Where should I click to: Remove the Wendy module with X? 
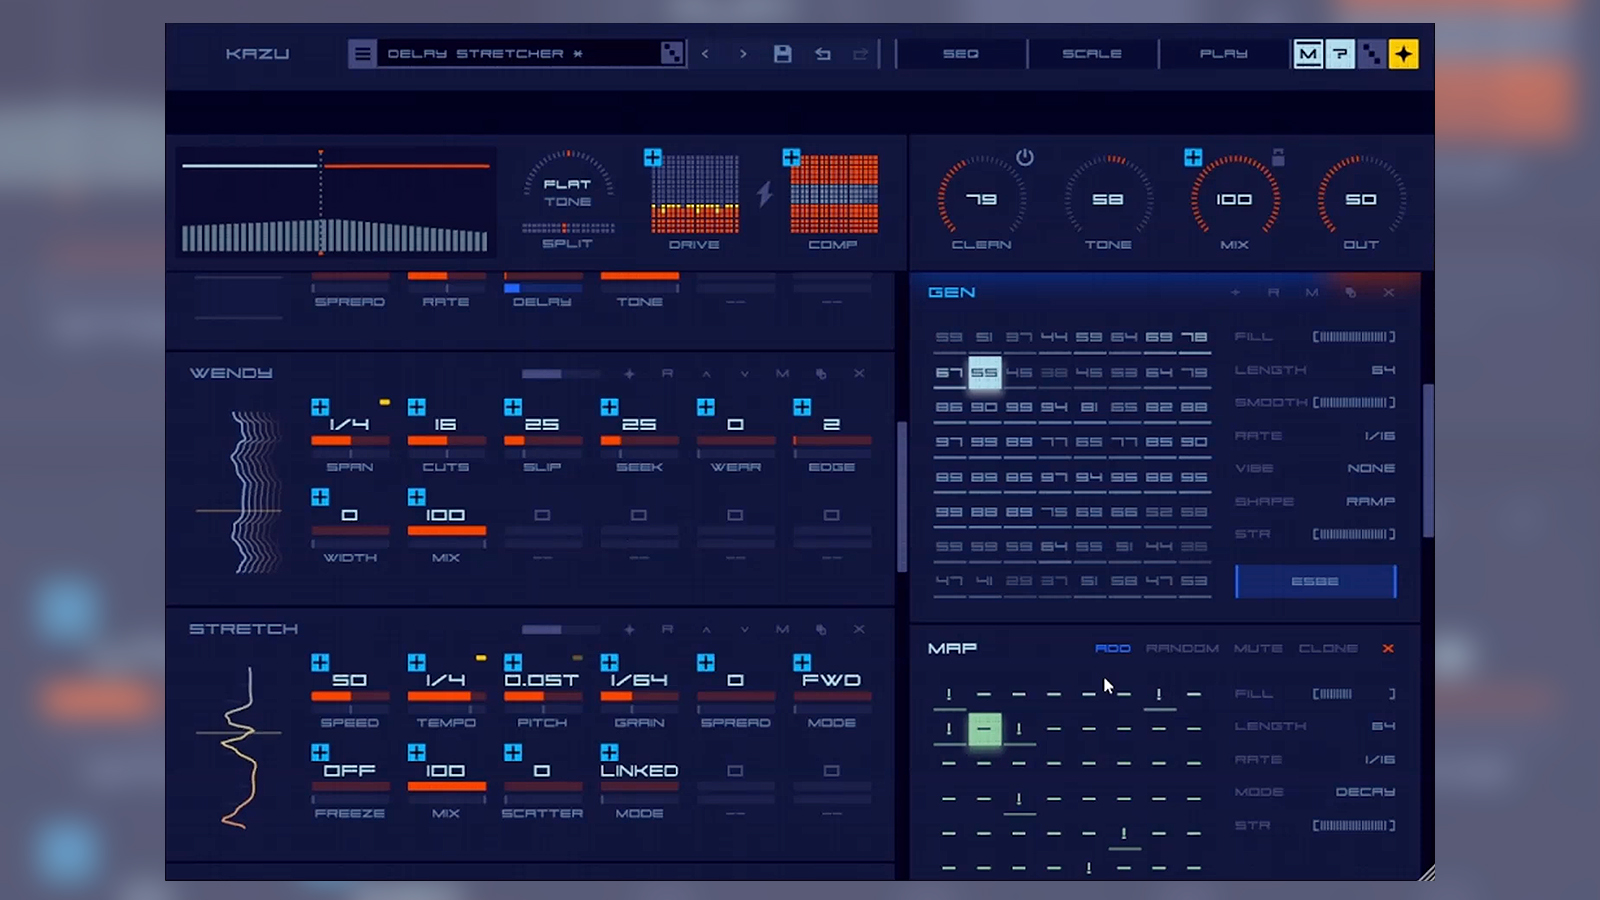[x=859, y=373]
